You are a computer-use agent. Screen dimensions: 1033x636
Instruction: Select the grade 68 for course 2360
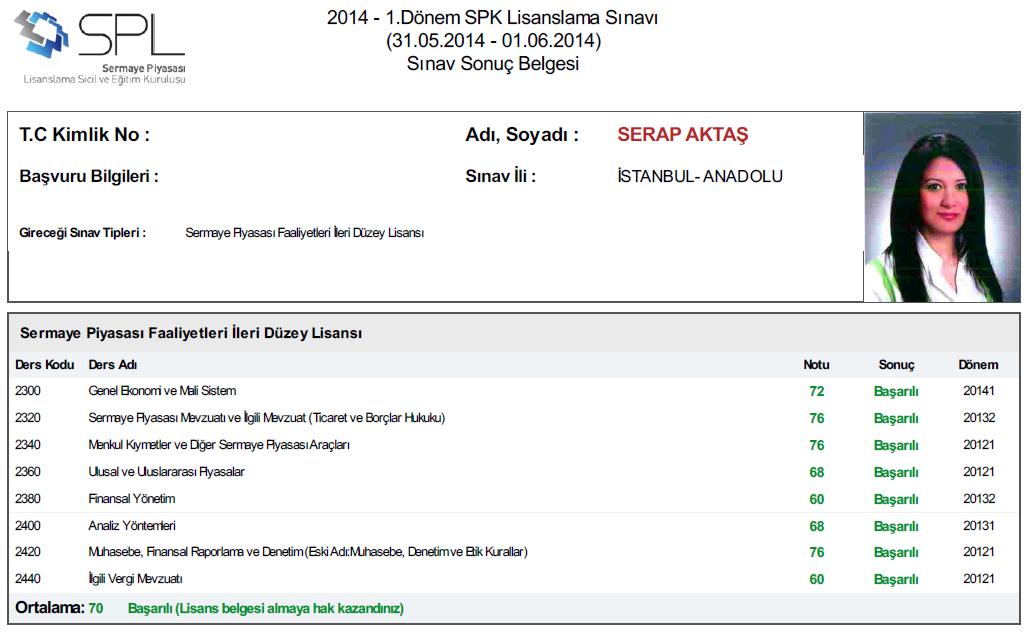pyautogui.click(x=816, y=473)
